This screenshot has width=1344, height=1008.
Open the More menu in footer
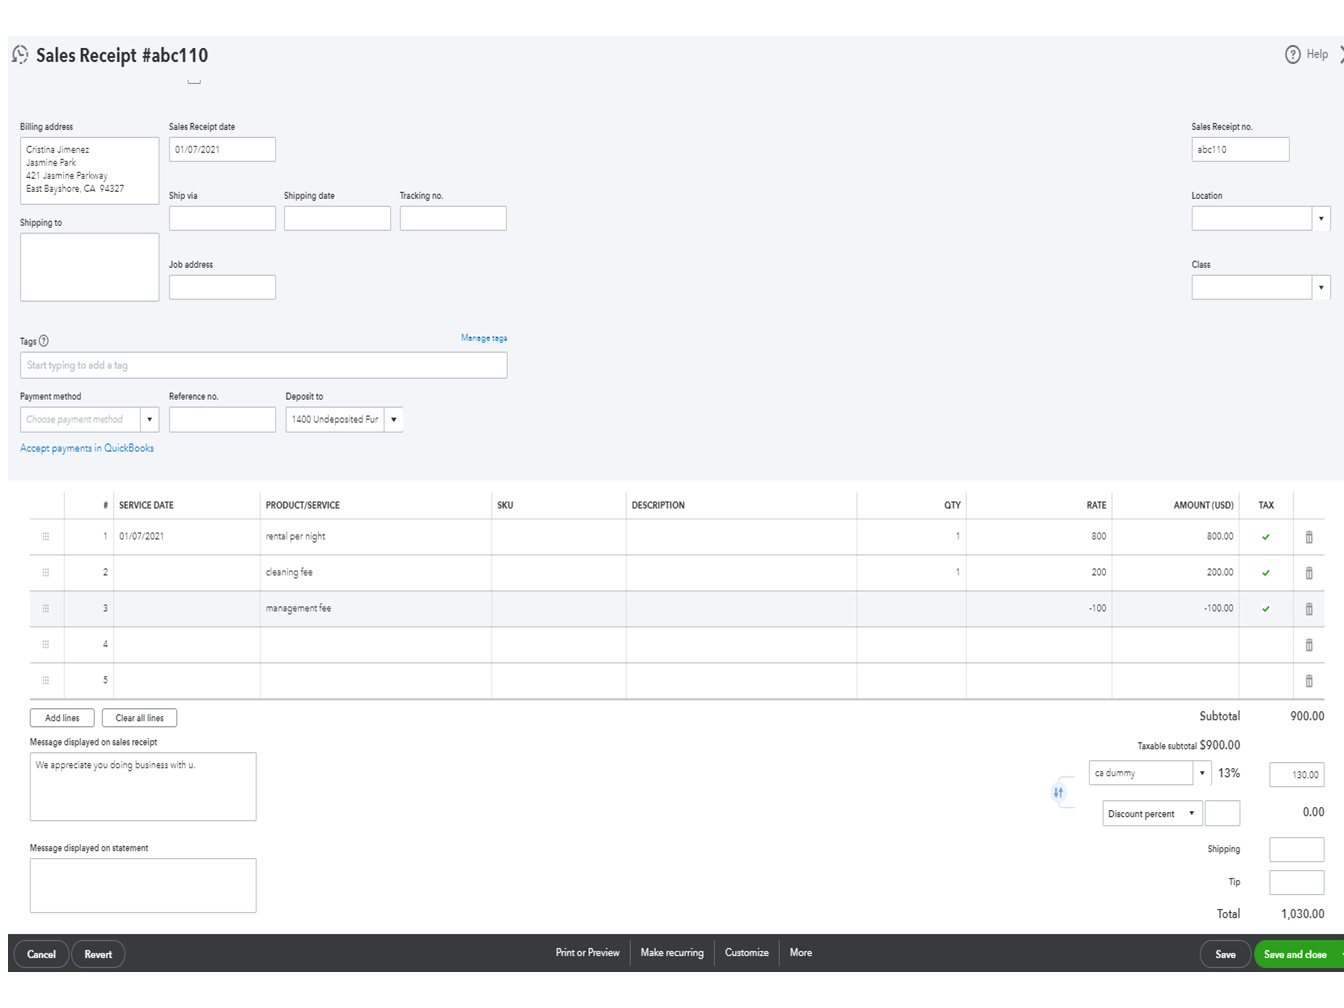tap(801, 953)
